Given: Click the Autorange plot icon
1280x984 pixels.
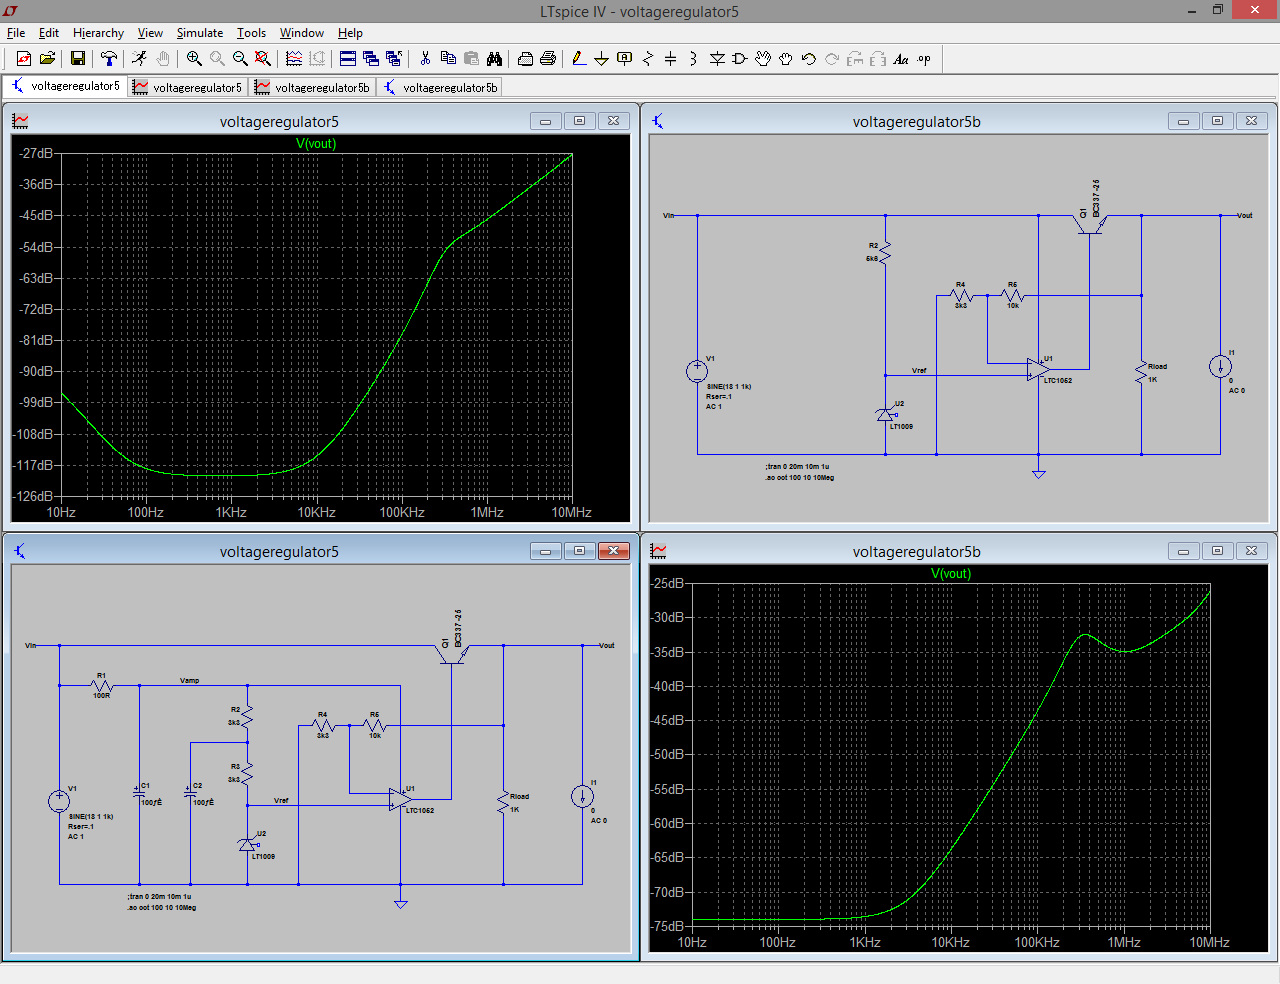Looking at the screenshot, I should (x=294, y=59).
